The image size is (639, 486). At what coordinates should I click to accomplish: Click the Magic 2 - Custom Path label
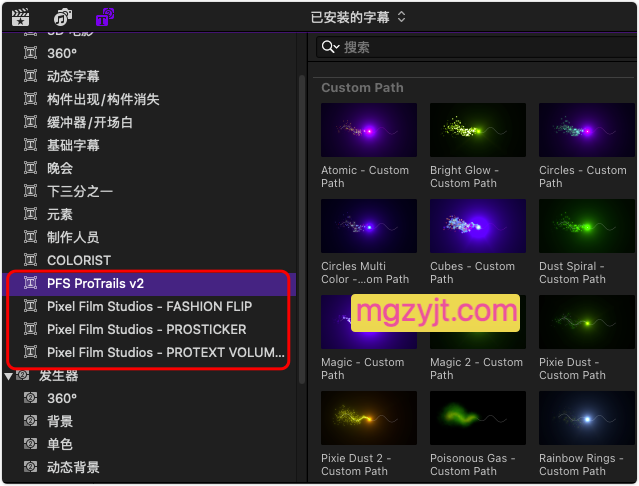[476, 369]
